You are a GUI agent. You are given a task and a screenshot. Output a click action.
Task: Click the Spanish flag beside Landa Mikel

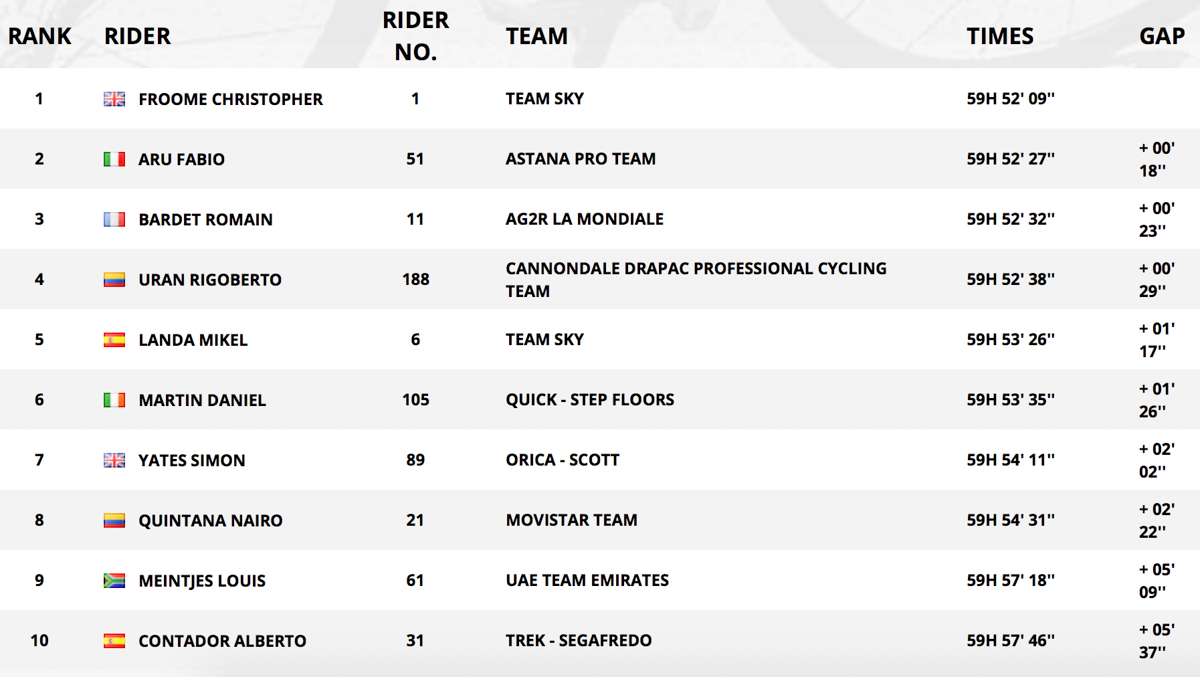tap(115, 340)
